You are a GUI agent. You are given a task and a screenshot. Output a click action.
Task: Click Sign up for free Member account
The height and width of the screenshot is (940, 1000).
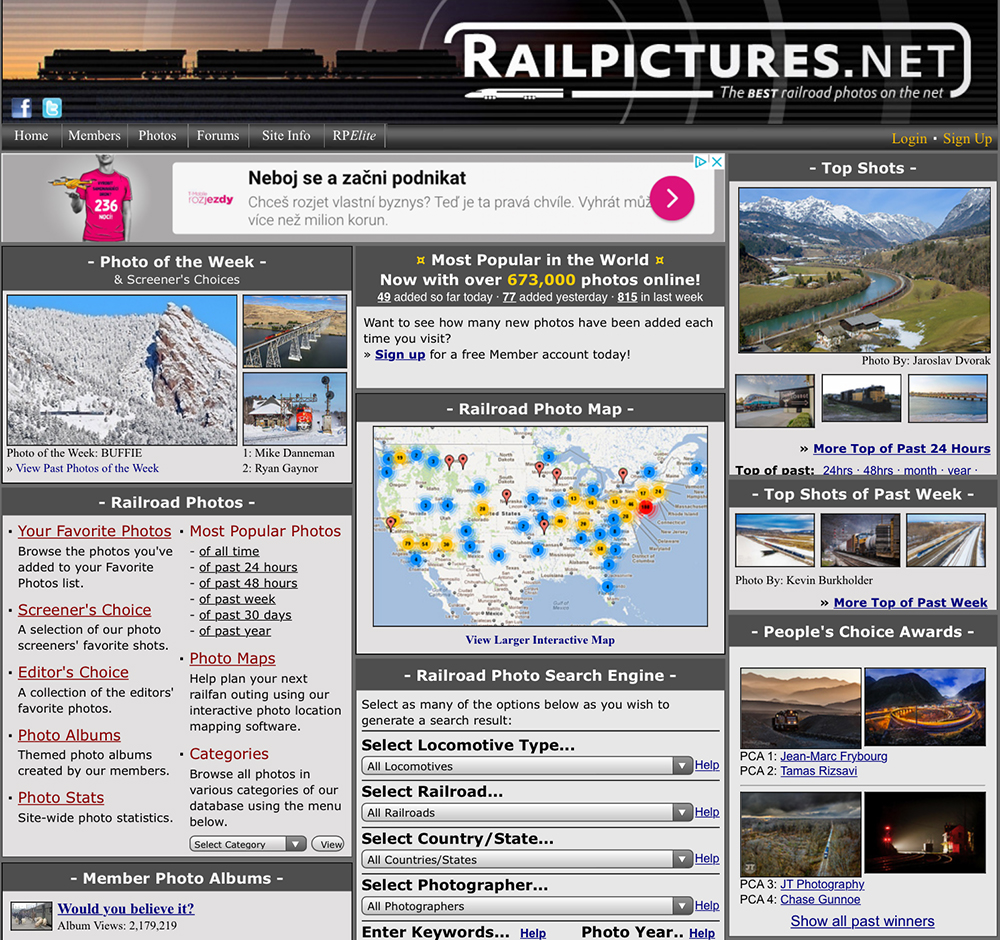(x=400, y=355)
